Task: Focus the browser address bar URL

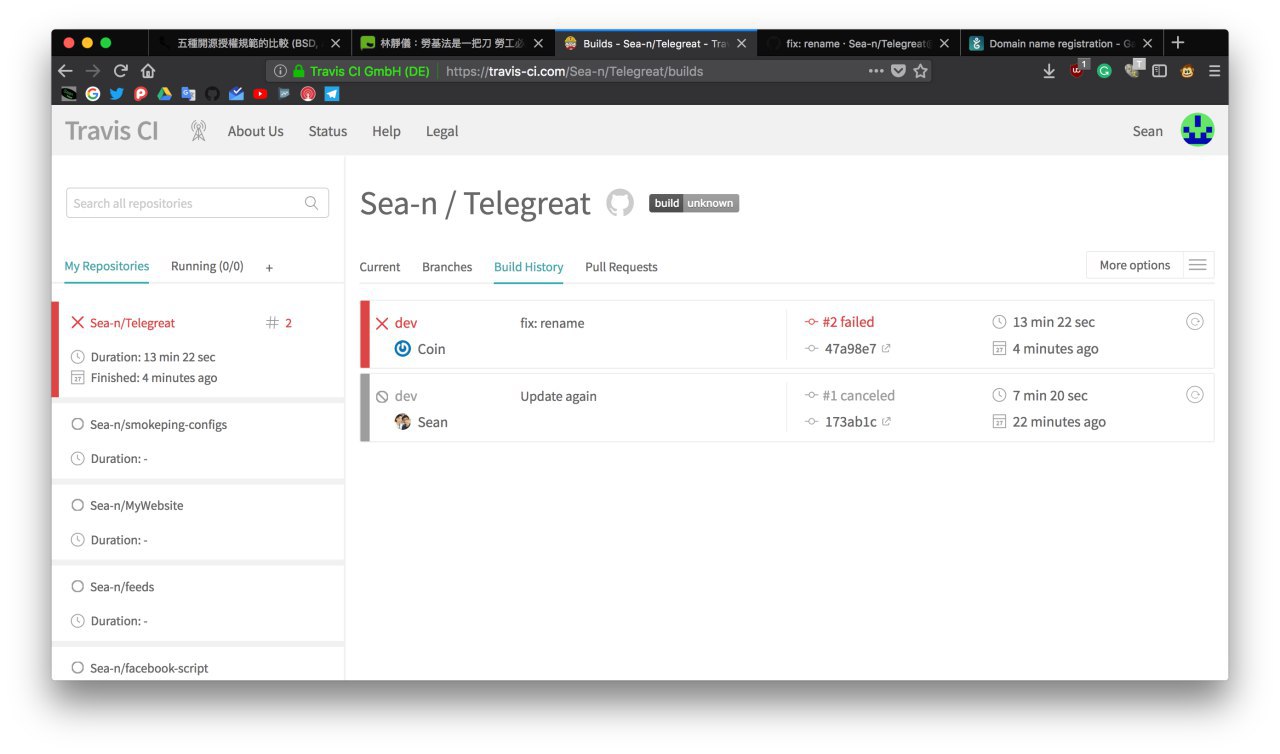Action: point(574,71)
